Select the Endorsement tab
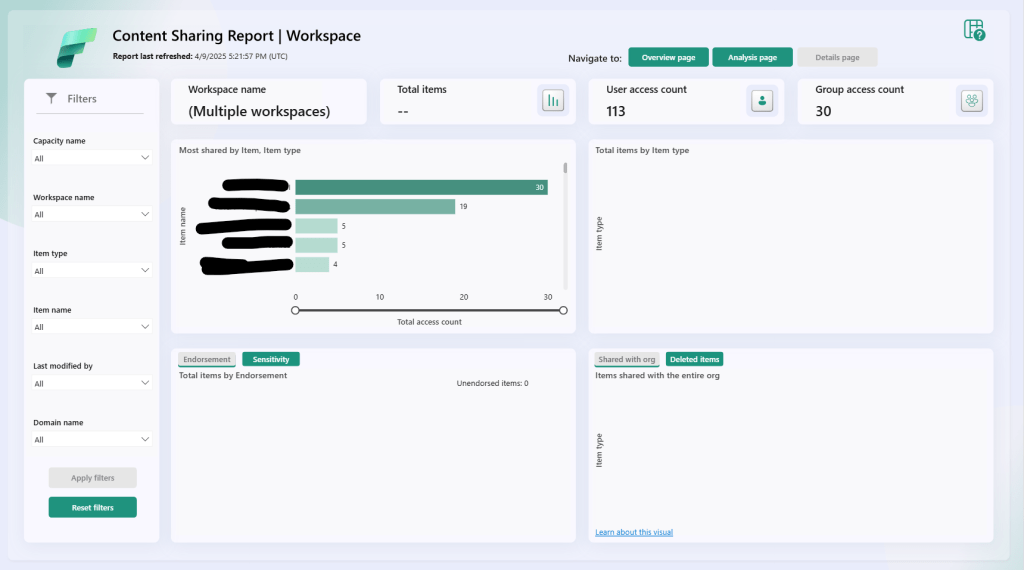This screenshot has height=570, width=1024. pyautogui.click(x=207, y=359)
